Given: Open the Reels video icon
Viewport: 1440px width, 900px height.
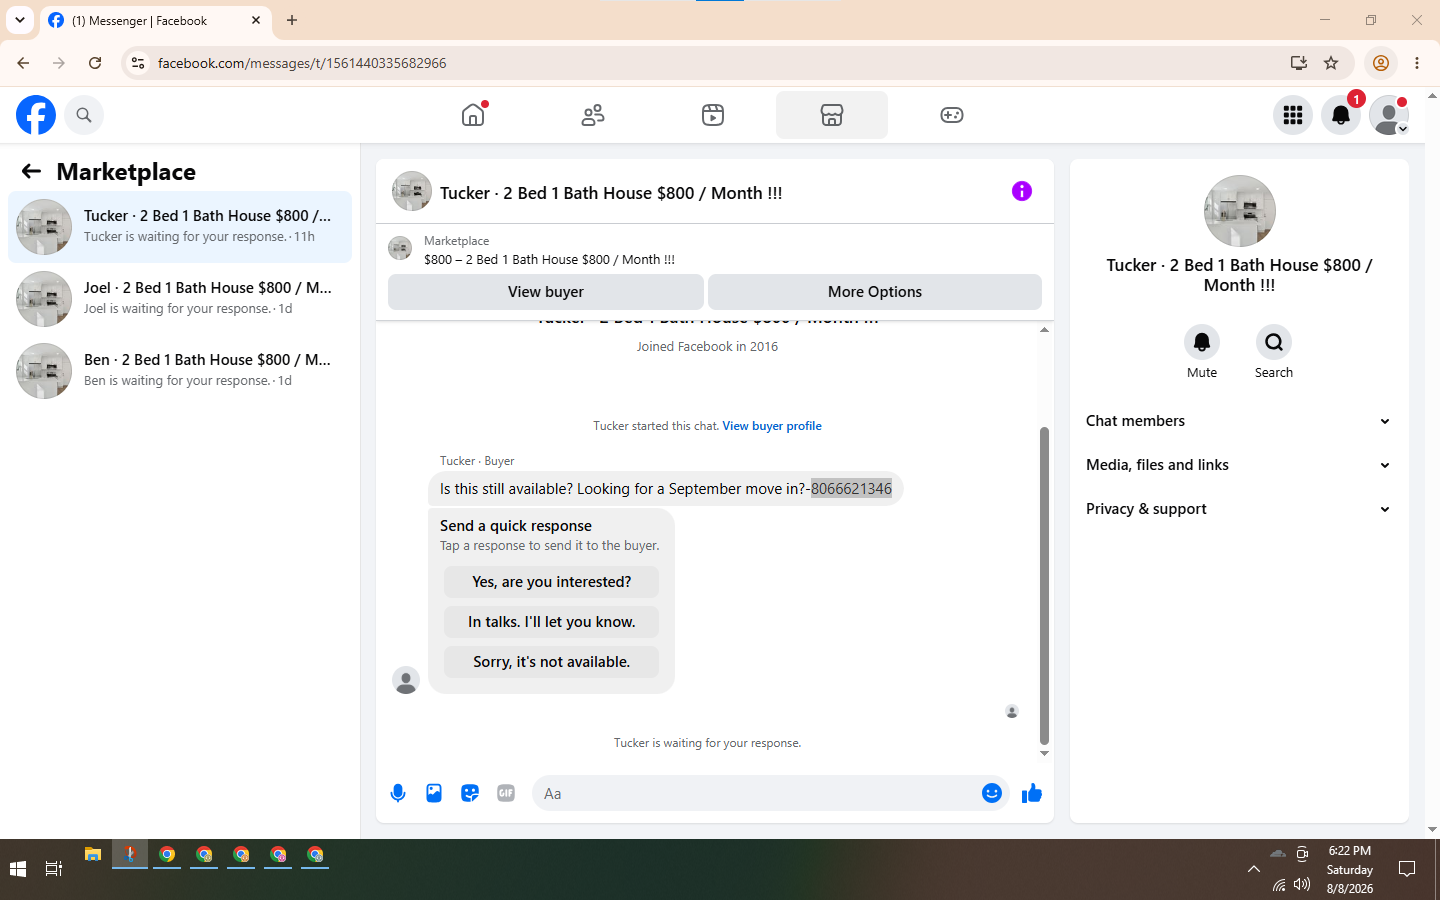Looking at the screenshot, I should 713,115.
